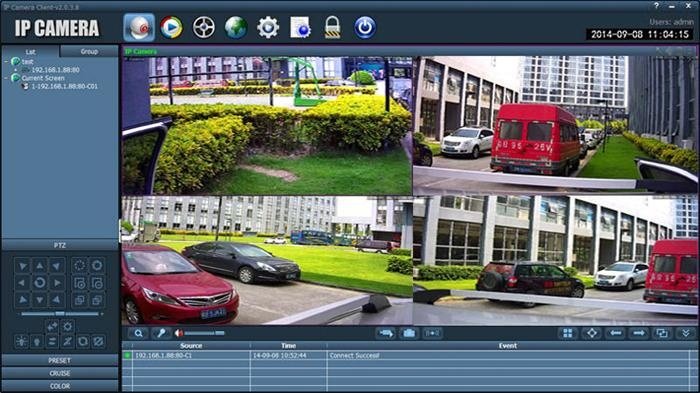
Task: Lock the client with padlock icon
Action: click(x=333, y=28)
